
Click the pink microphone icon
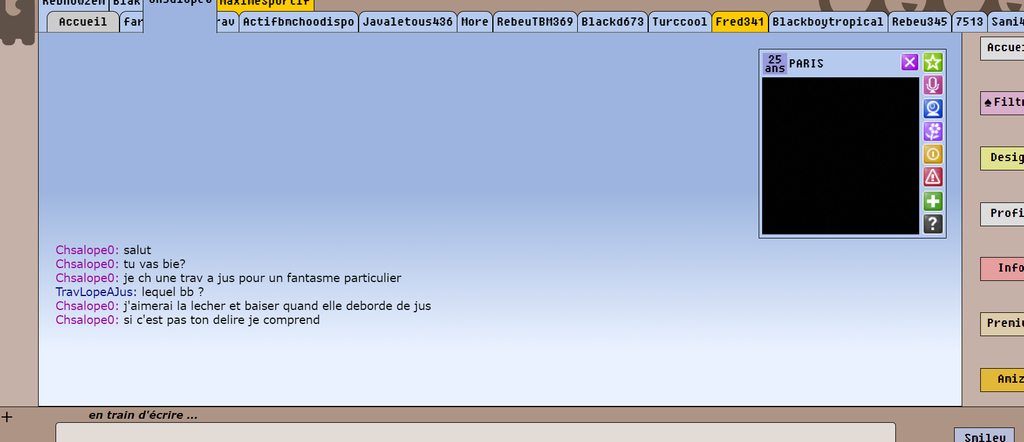(933, 86)
